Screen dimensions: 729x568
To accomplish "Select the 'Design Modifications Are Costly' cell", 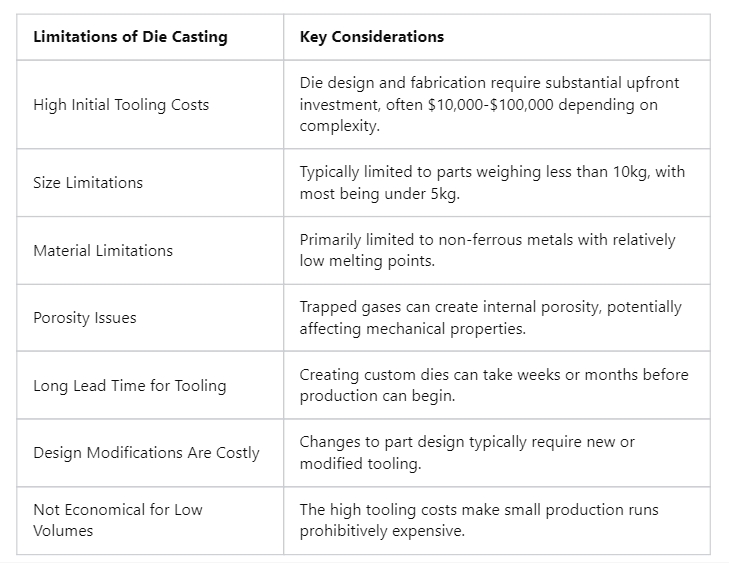I will click(x=146, y=453).
